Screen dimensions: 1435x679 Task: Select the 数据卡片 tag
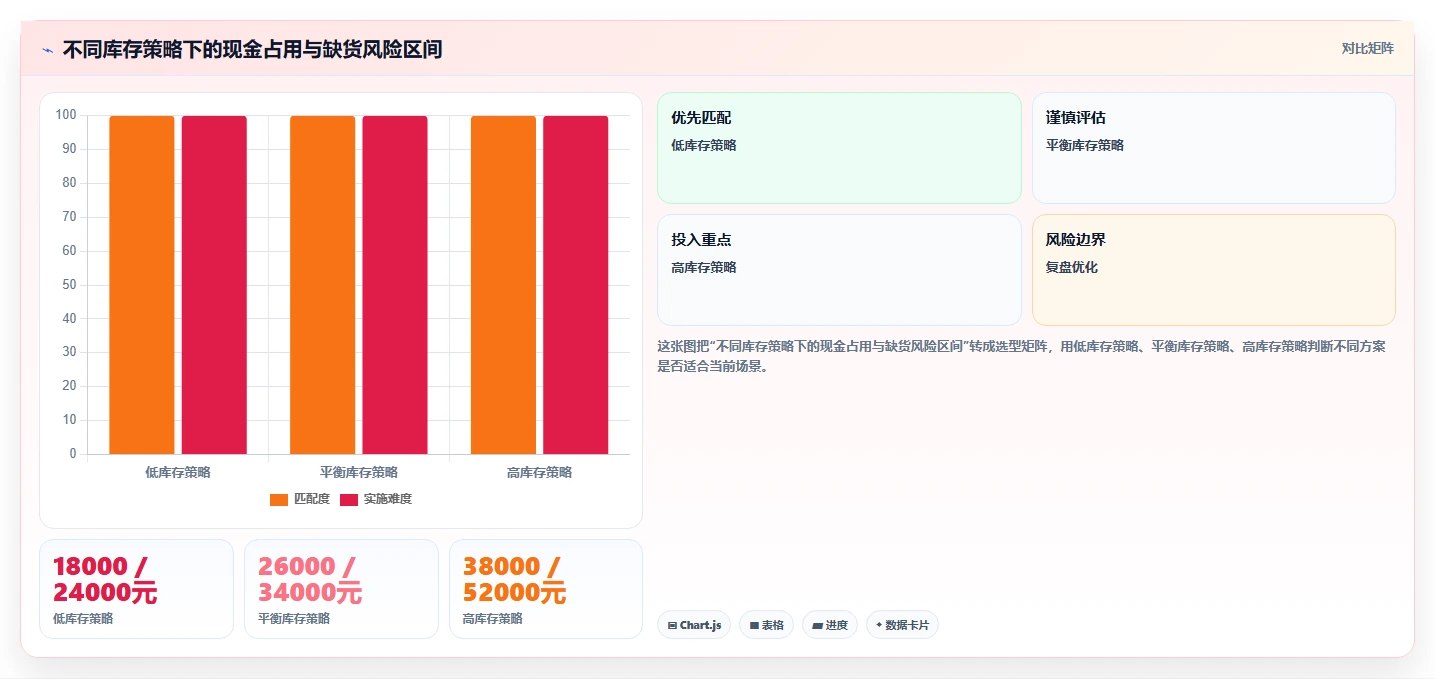(902, 625)
